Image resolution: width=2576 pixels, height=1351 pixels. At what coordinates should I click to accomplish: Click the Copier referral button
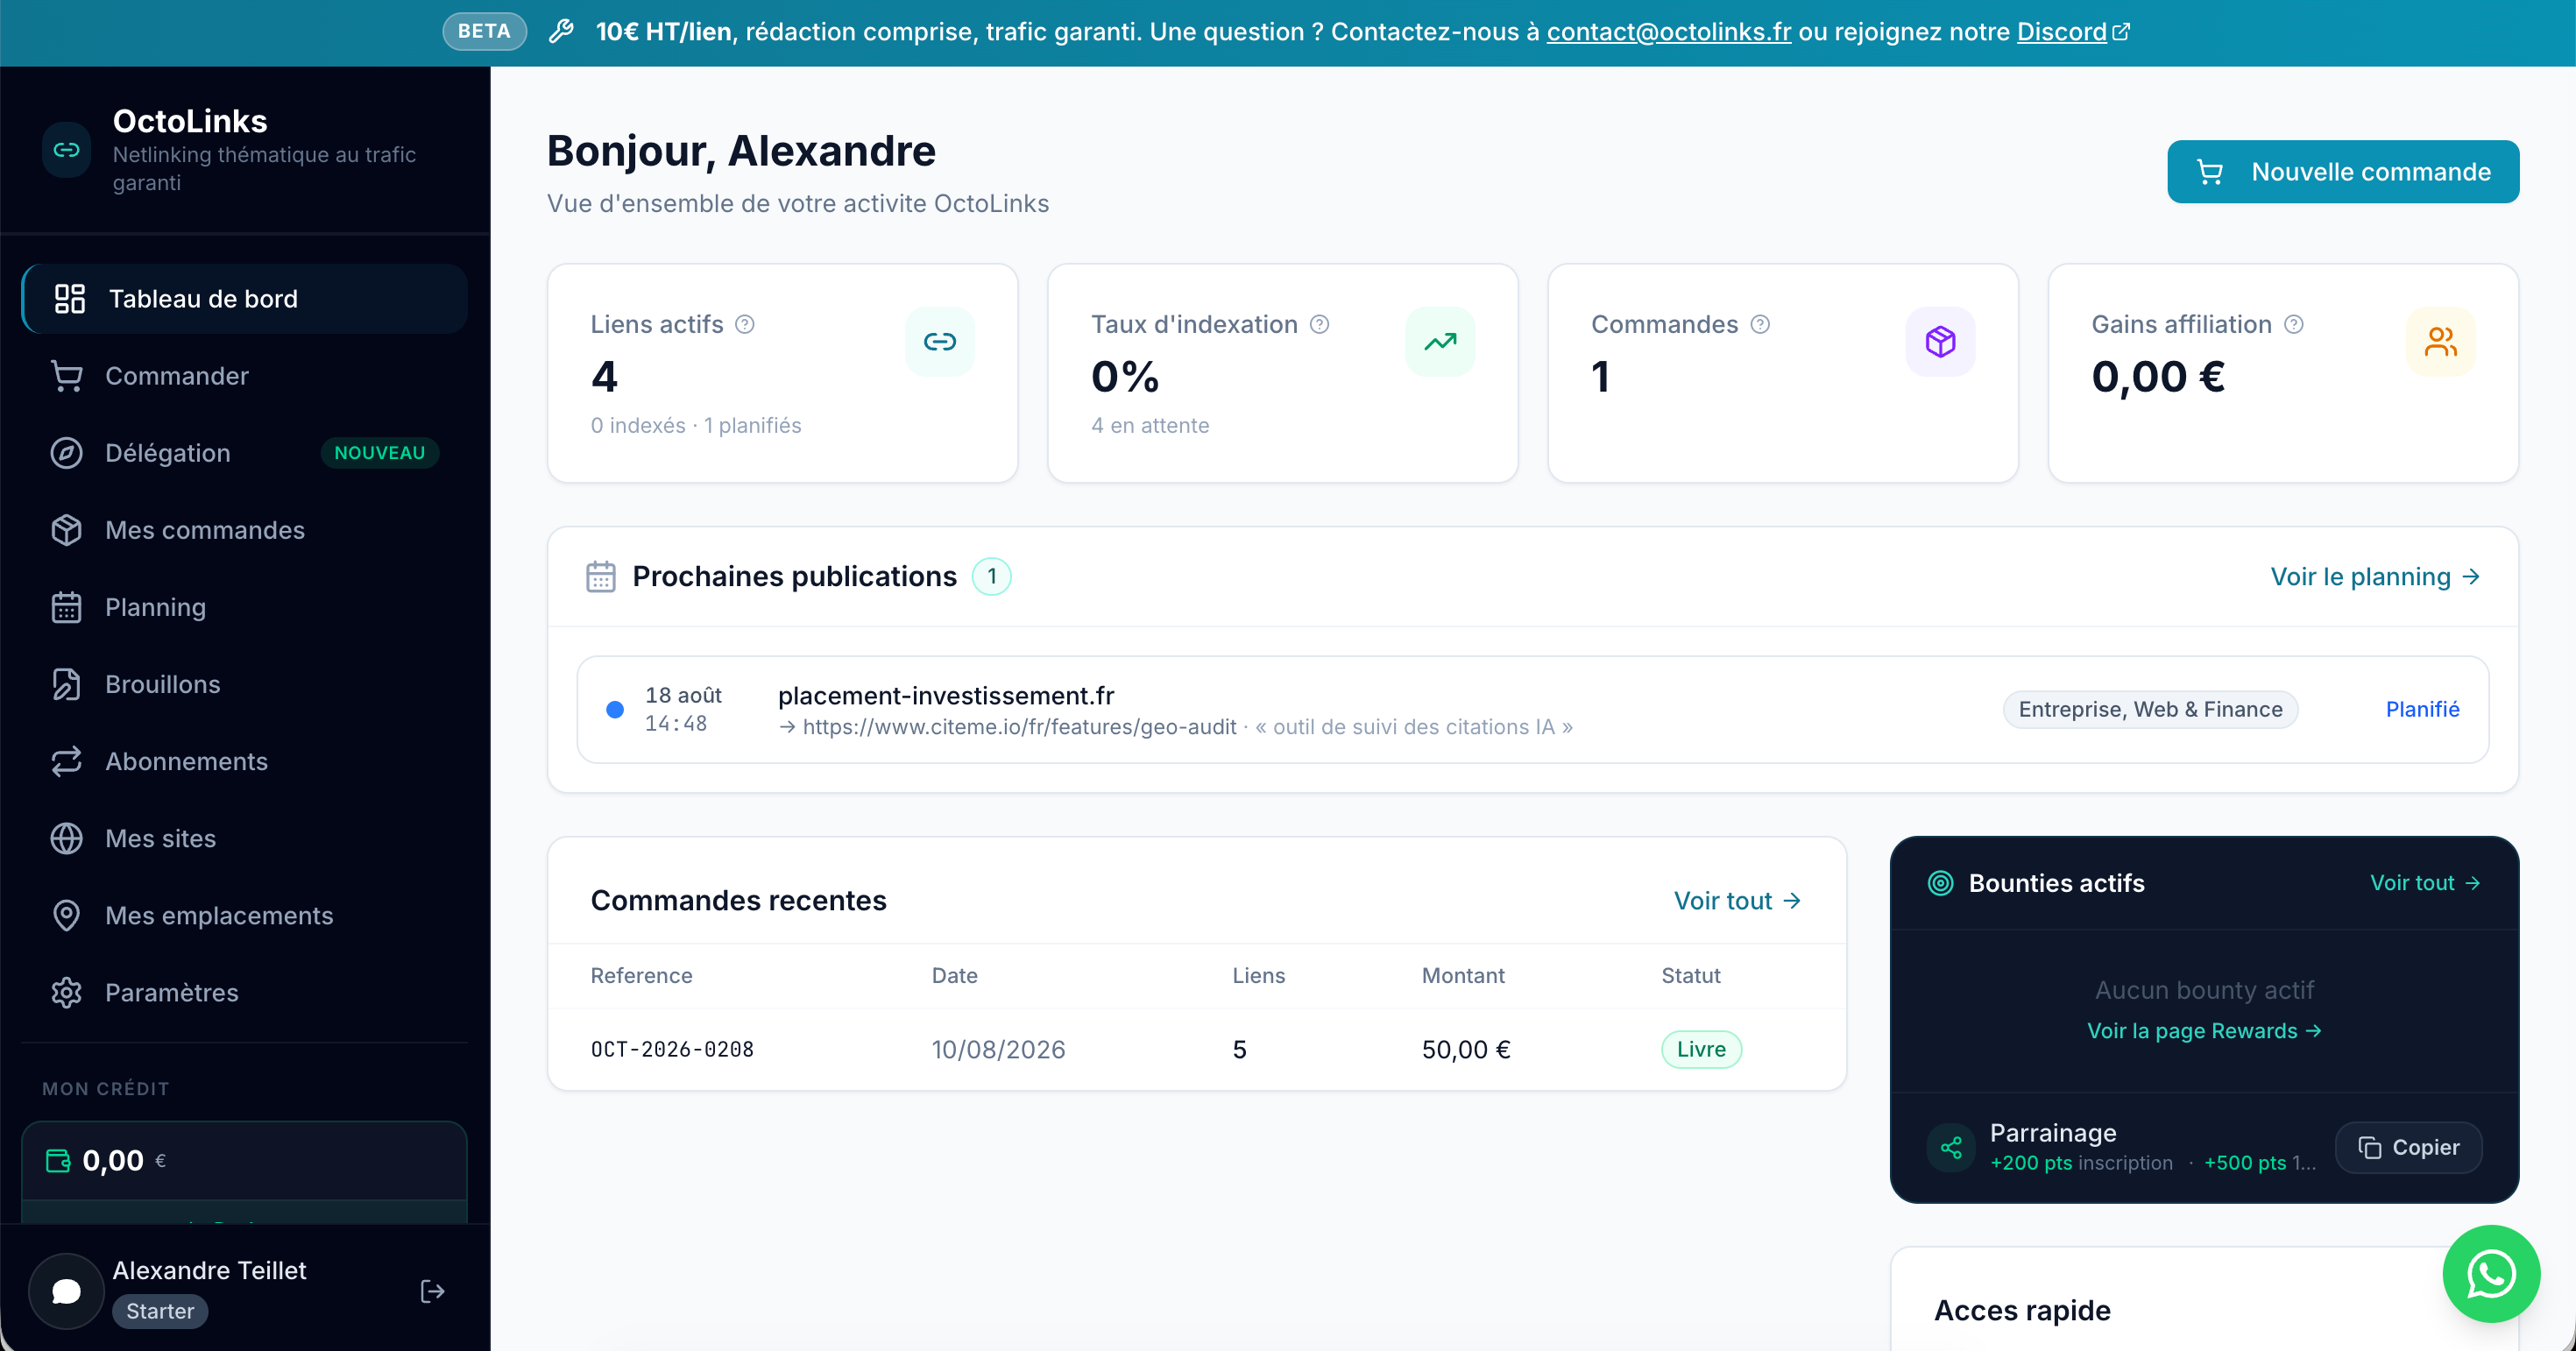pos(2408,1148)
